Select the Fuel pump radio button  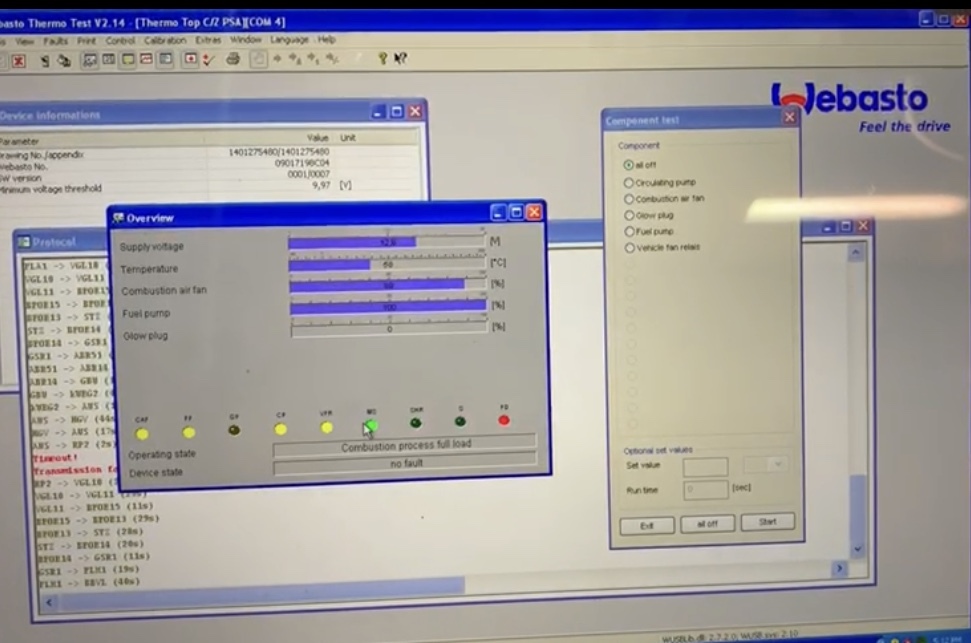tap(629, 232)
